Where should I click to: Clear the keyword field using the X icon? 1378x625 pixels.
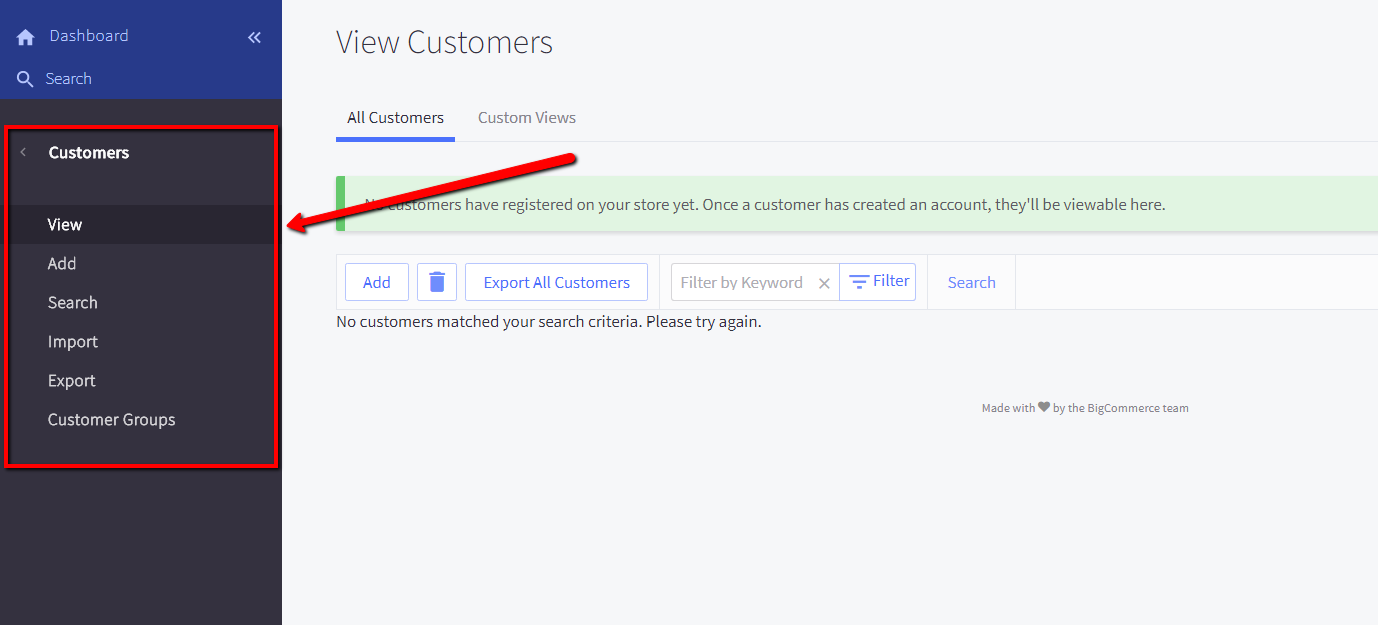click(x=823, y=282)
